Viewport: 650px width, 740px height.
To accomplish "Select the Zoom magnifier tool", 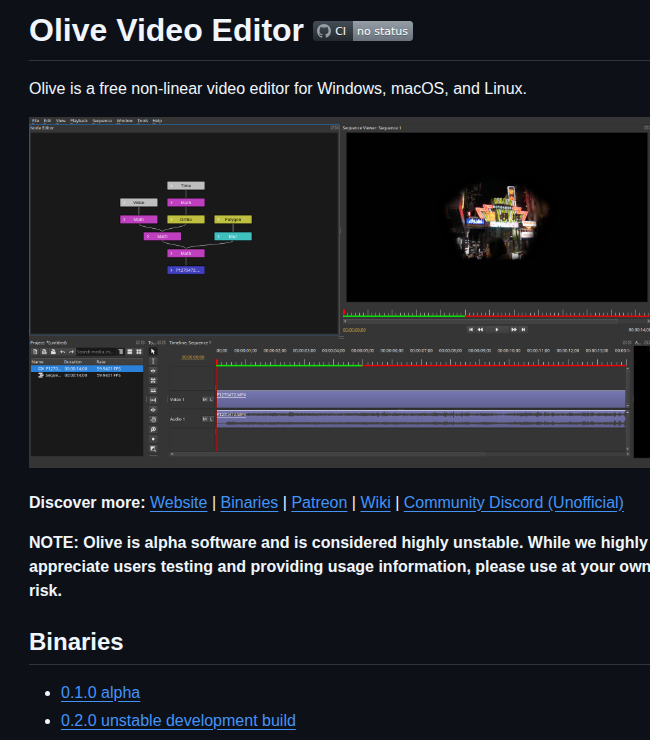I will coord(152,429).
